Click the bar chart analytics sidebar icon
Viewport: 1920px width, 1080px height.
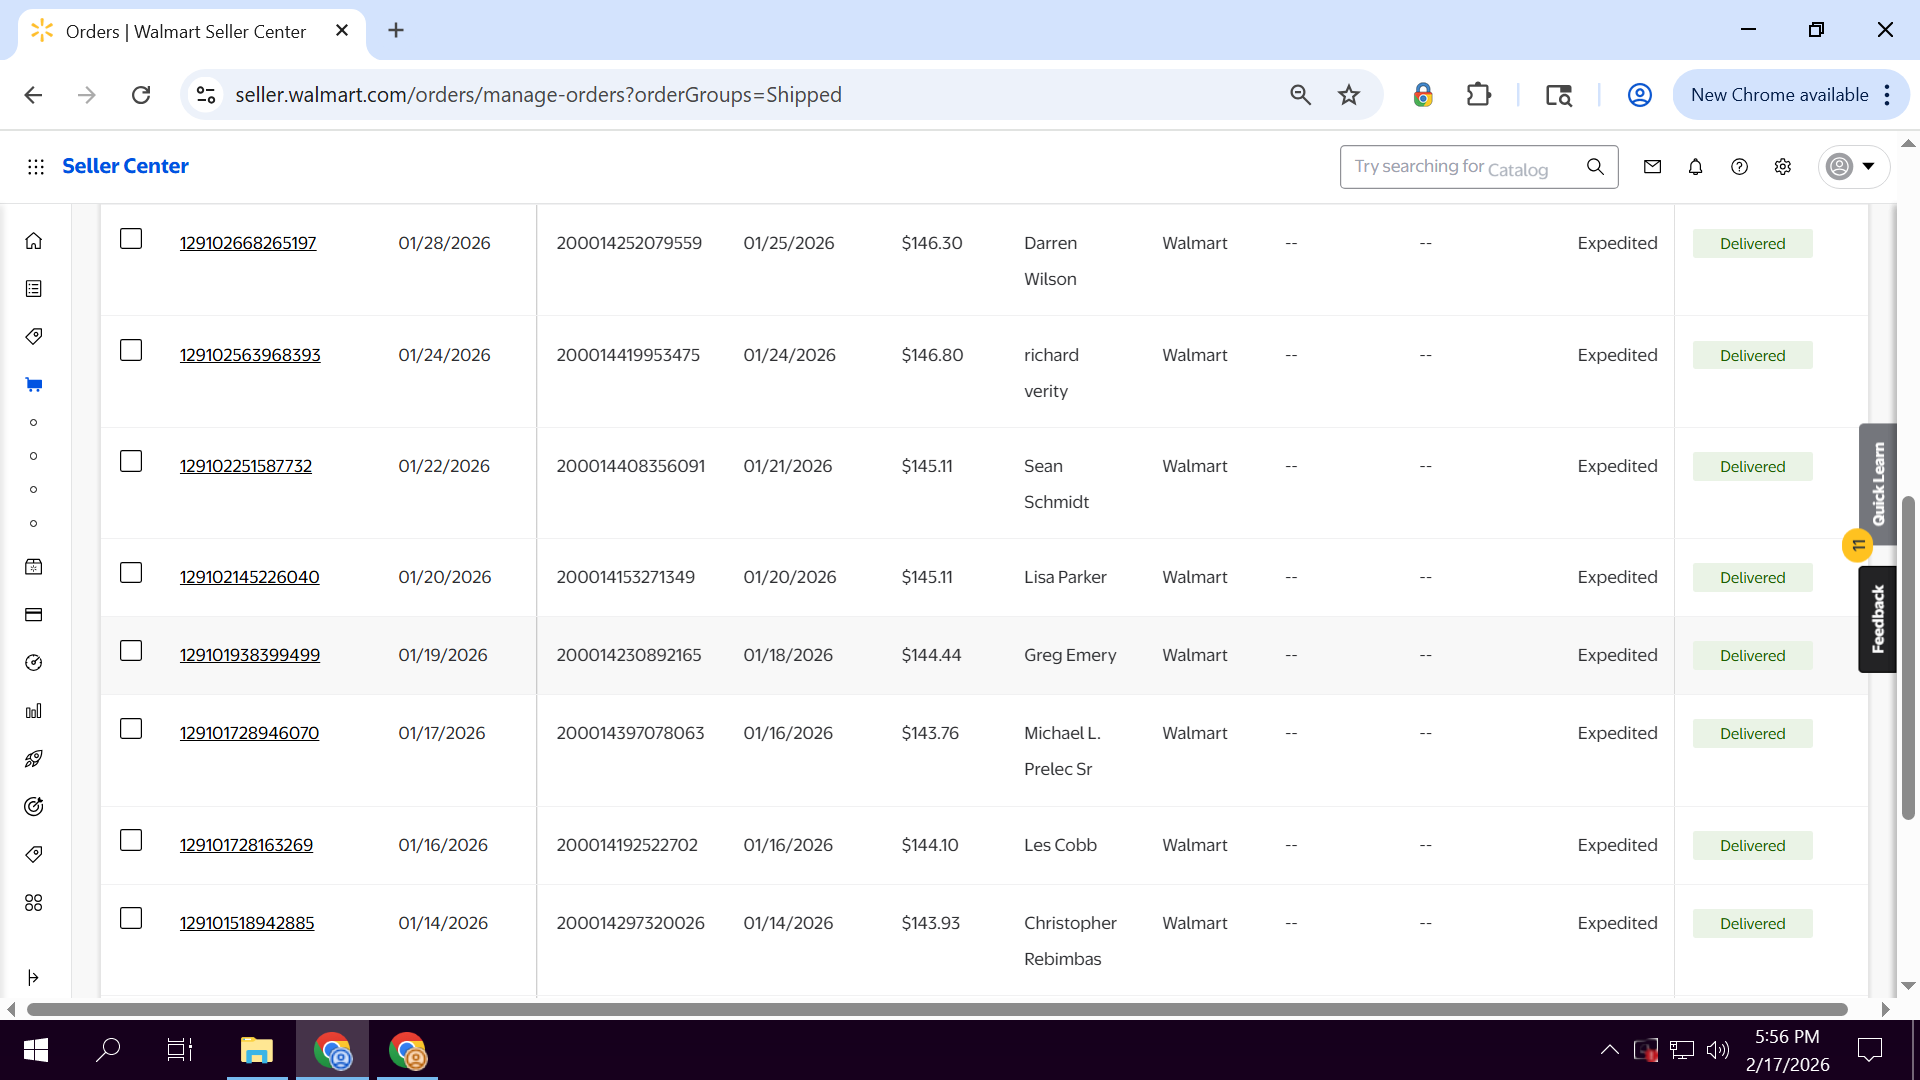[x=34, y=711]
